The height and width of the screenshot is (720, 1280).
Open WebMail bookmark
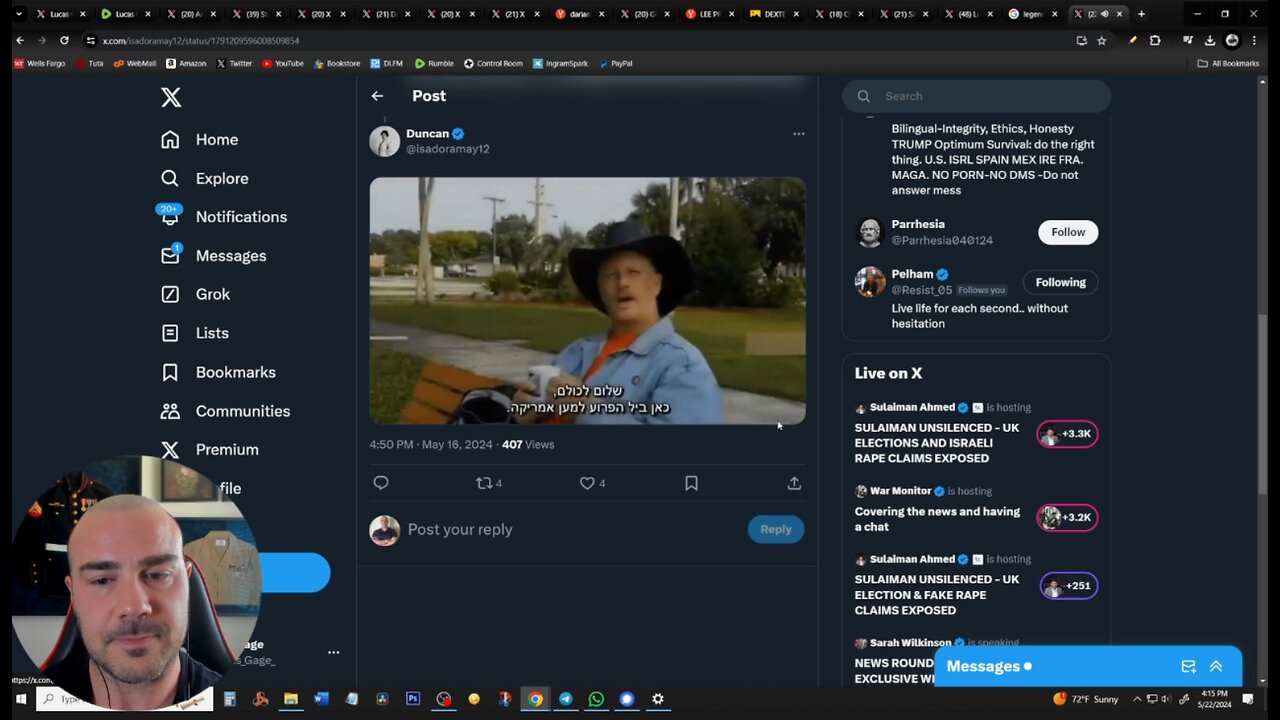pos(135,63)
